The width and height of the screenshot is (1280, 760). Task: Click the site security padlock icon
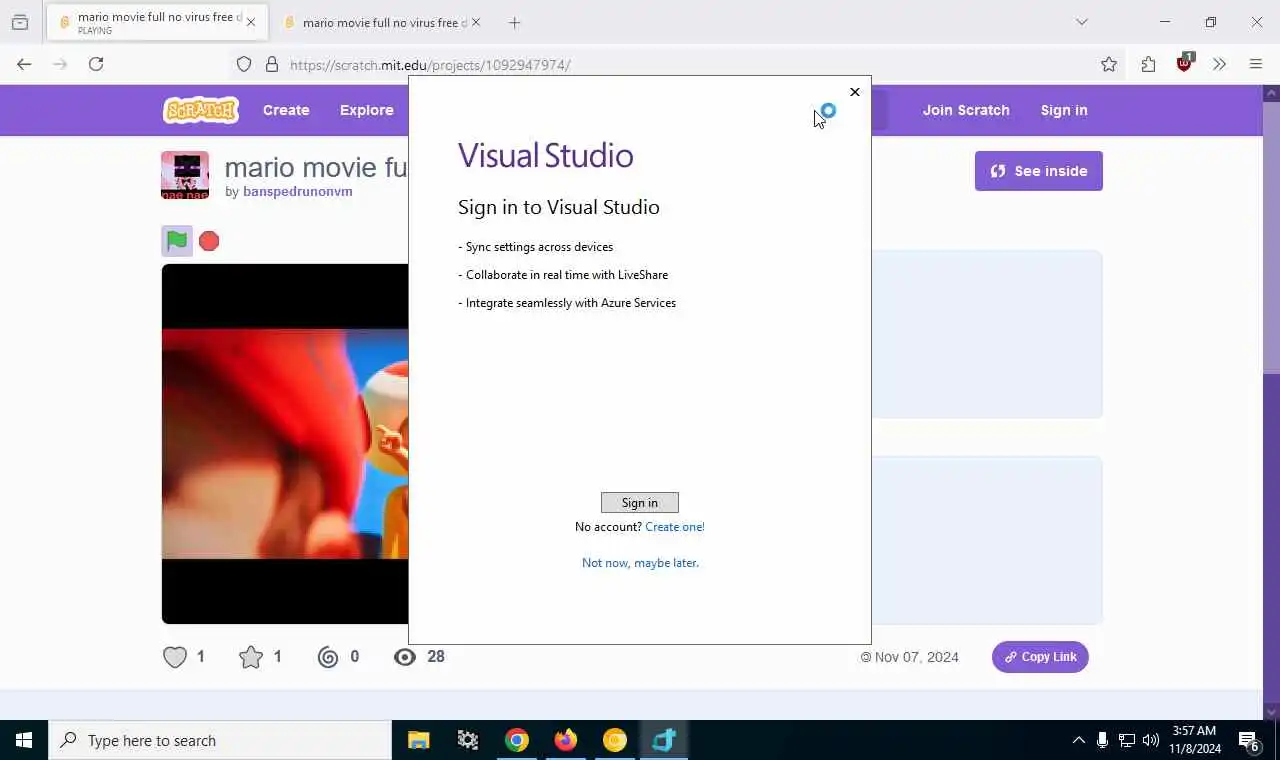coord(272,64)
